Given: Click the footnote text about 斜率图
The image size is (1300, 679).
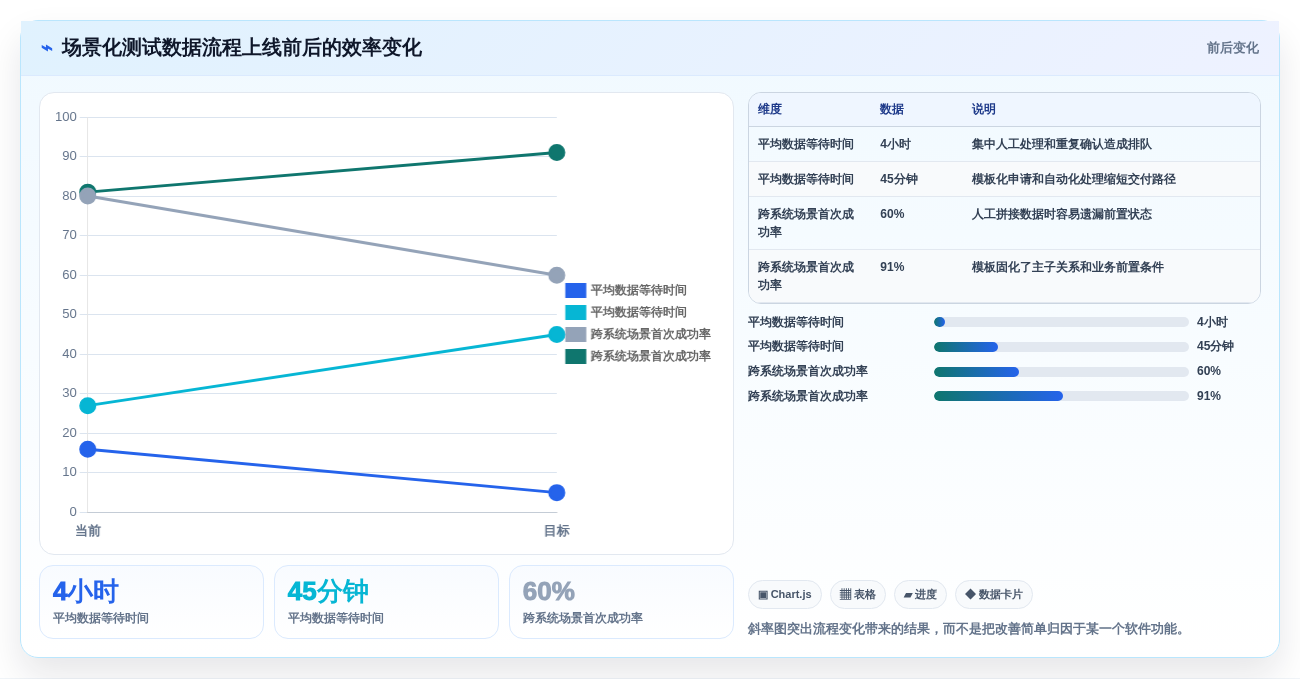Looking at the screenshot, I should pos(968,629).
